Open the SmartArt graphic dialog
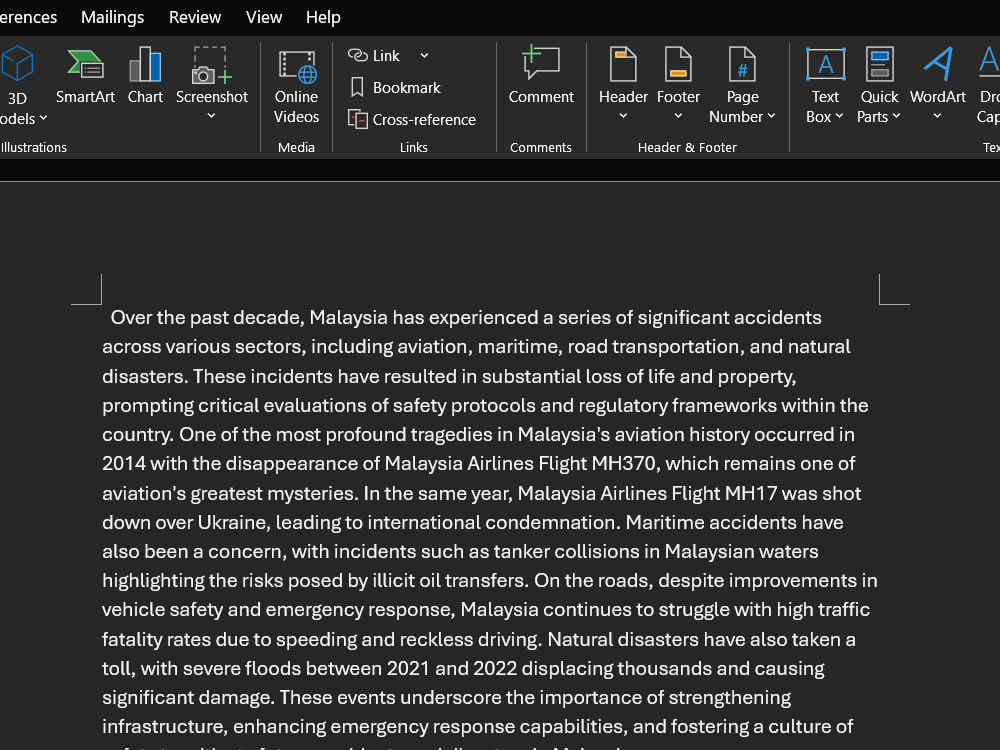 [85, 75]
